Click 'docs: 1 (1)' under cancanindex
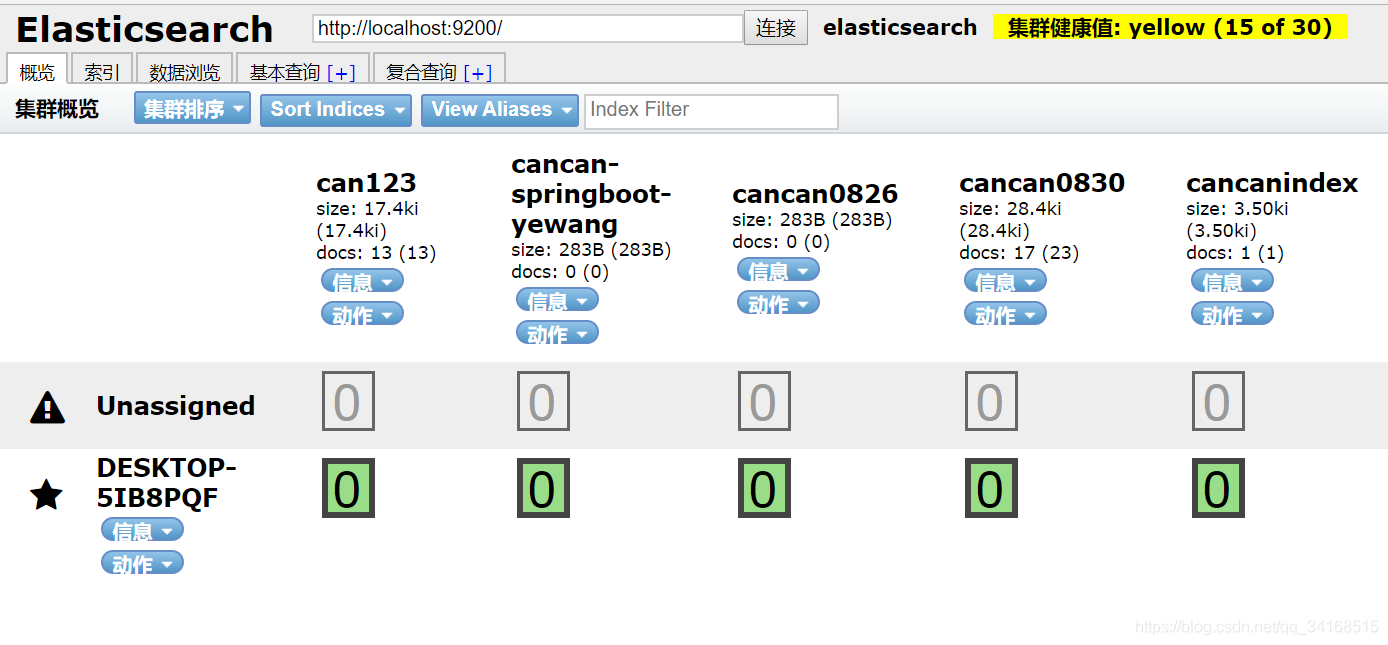The image size is (1388, 645). (x=1235, y=253)
